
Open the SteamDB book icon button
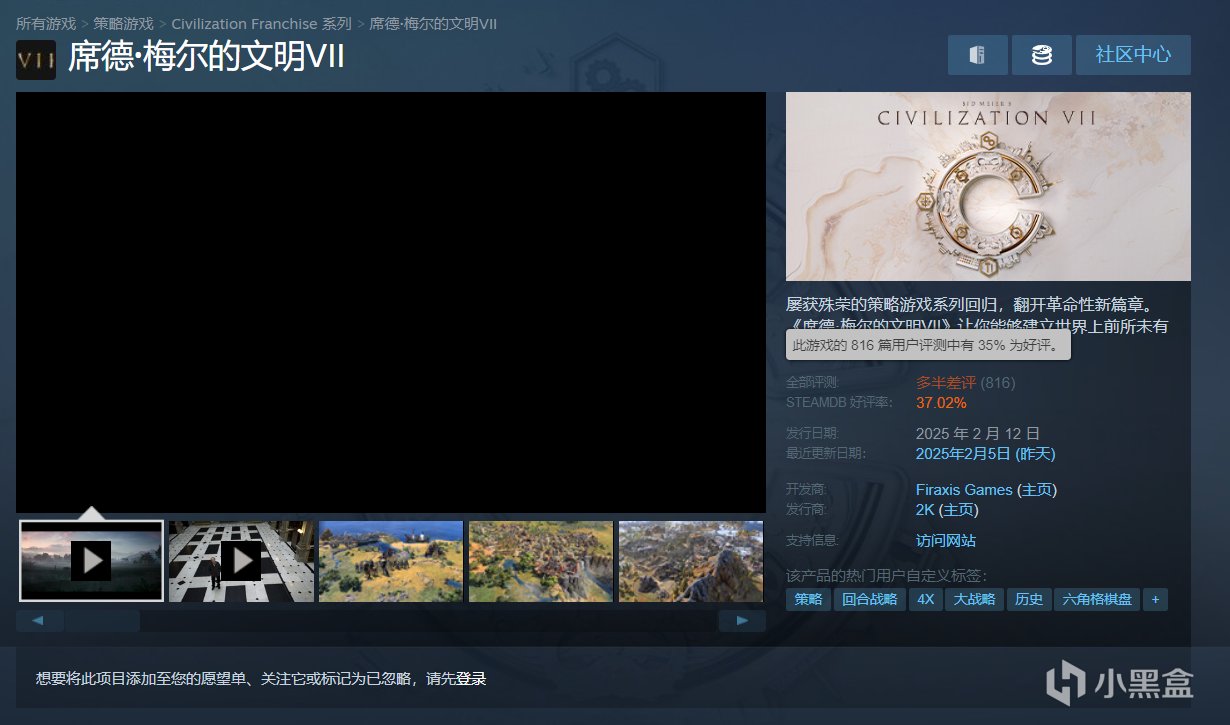(x=977, y=55)
